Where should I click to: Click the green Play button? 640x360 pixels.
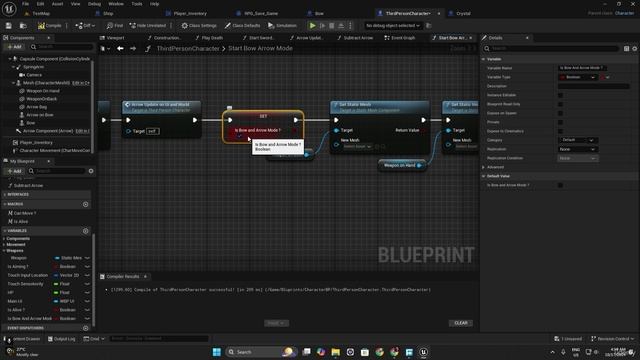[x=313, y=26]
